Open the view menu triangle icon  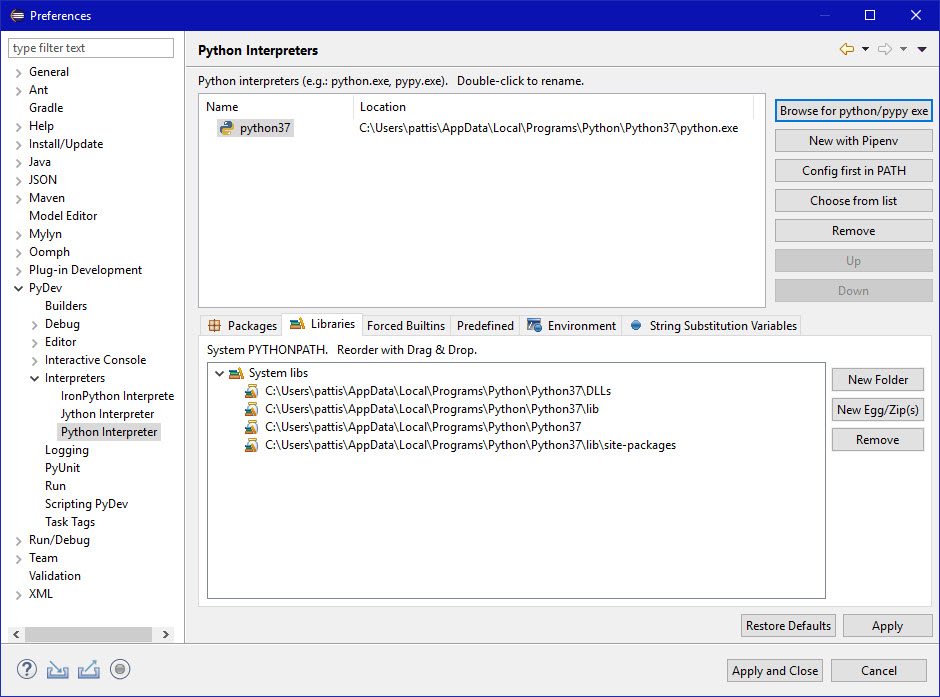921,49
